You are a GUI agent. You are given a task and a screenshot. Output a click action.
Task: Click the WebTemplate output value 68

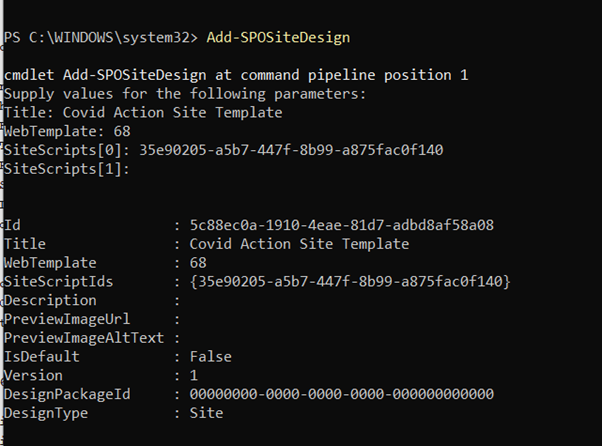point(198,263)
